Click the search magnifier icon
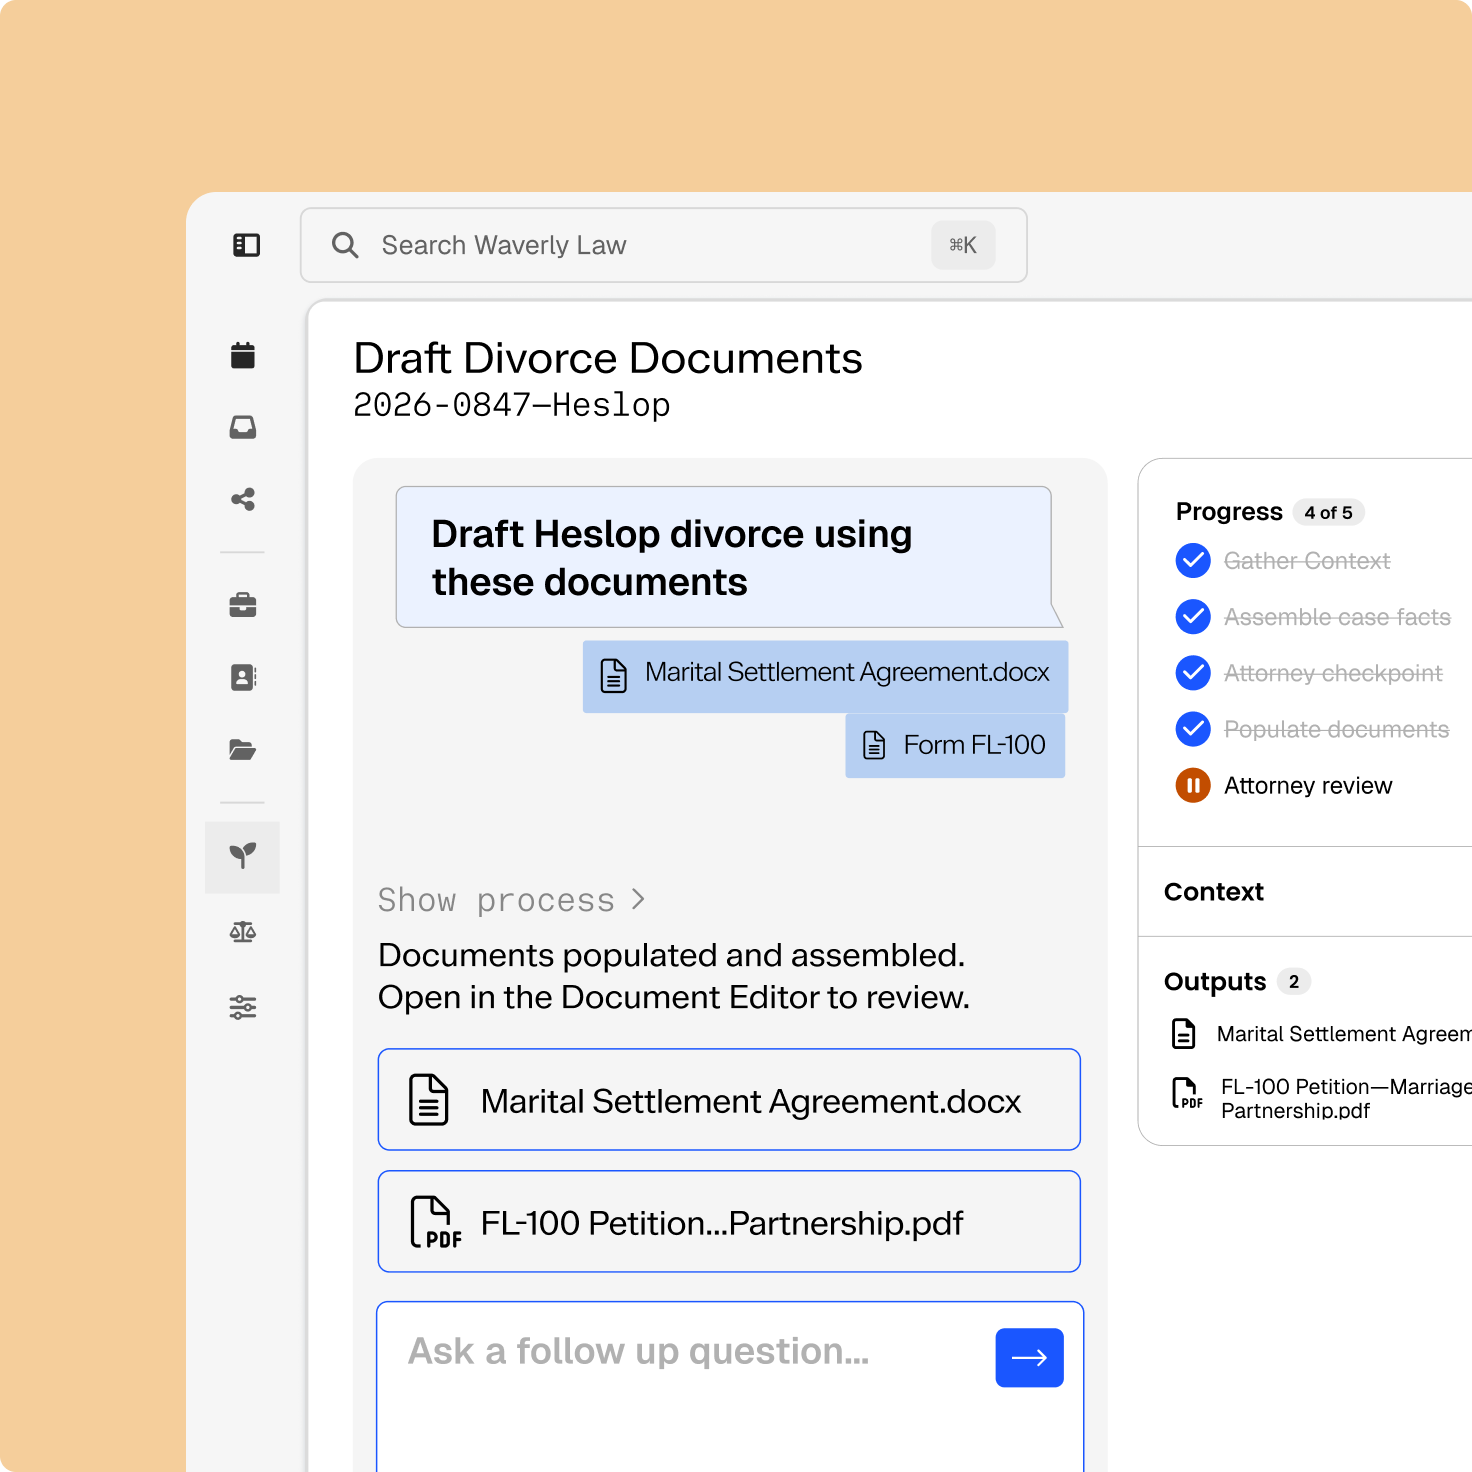This screenshot has height=1472, width=1472. [x=345, y=245]
